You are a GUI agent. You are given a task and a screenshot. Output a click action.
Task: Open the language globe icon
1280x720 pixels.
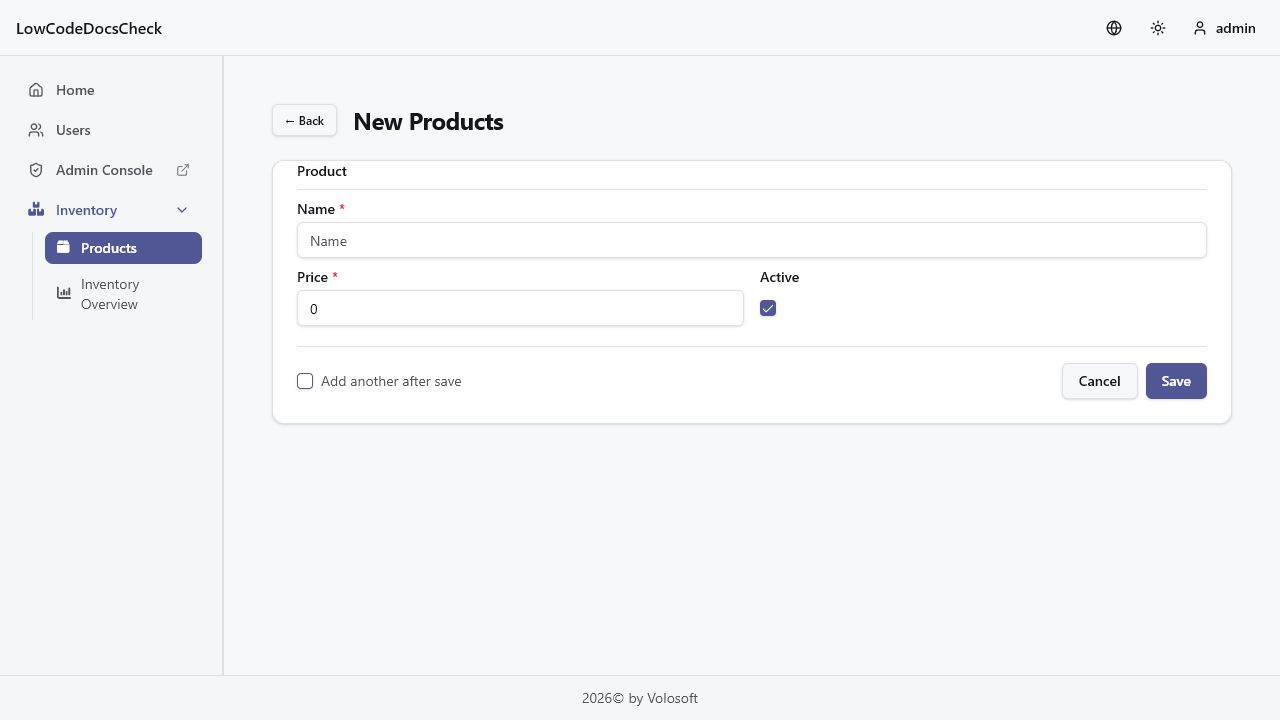(x=1114, y=28)
